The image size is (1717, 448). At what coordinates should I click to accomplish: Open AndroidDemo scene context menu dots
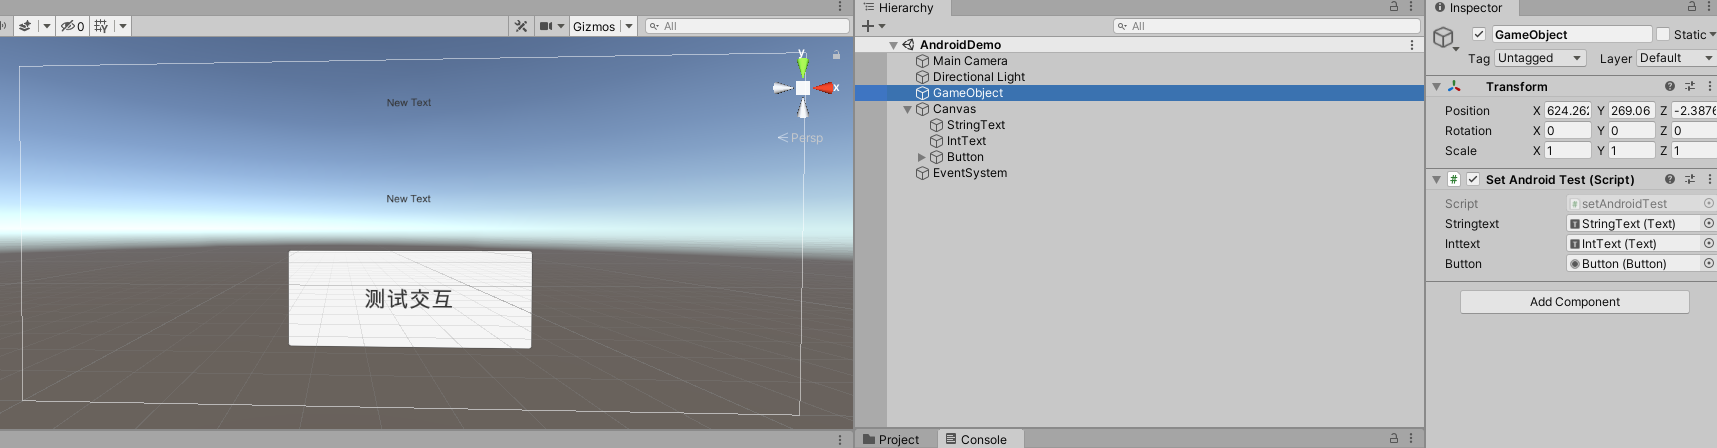pyautogui.click(x=1412, y=45)
